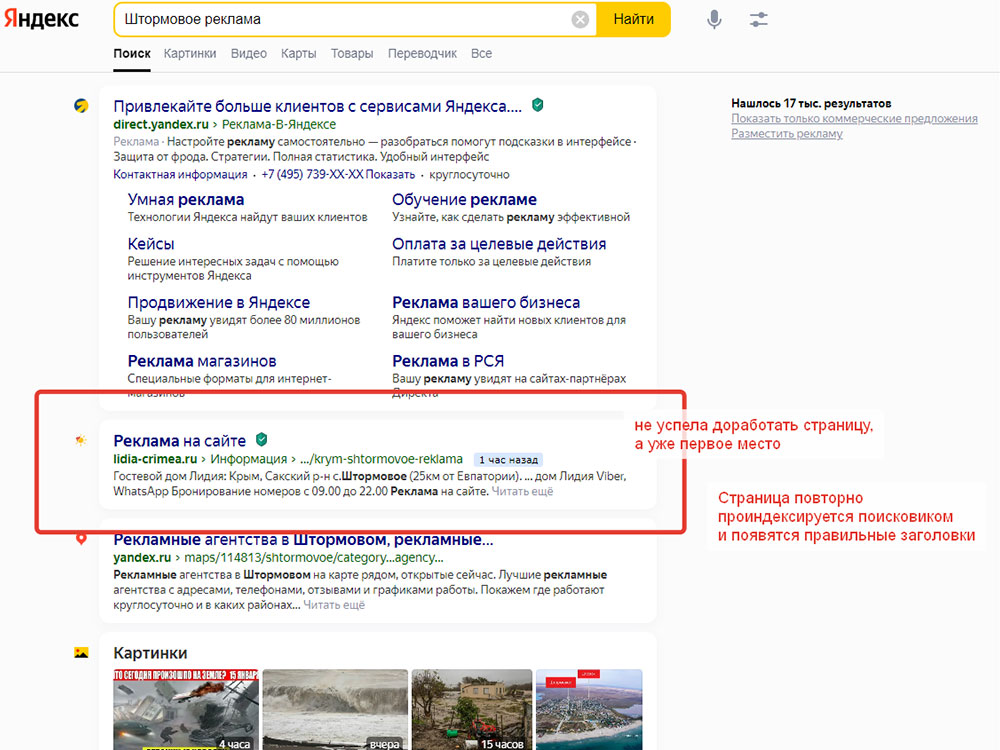Click the red map pin icon of maps result
The width and height of the screenshot is (1000, 750).
(x=81, y=539)
